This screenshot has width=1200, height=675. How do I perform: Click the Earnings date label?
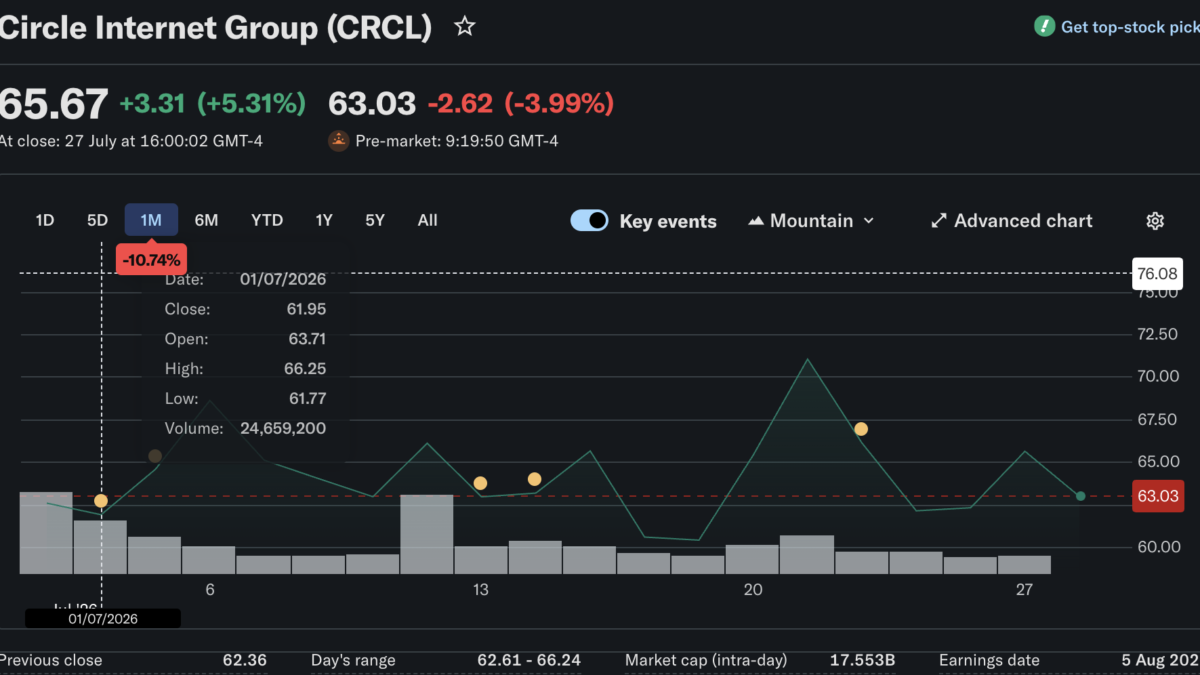coord(989,660)
